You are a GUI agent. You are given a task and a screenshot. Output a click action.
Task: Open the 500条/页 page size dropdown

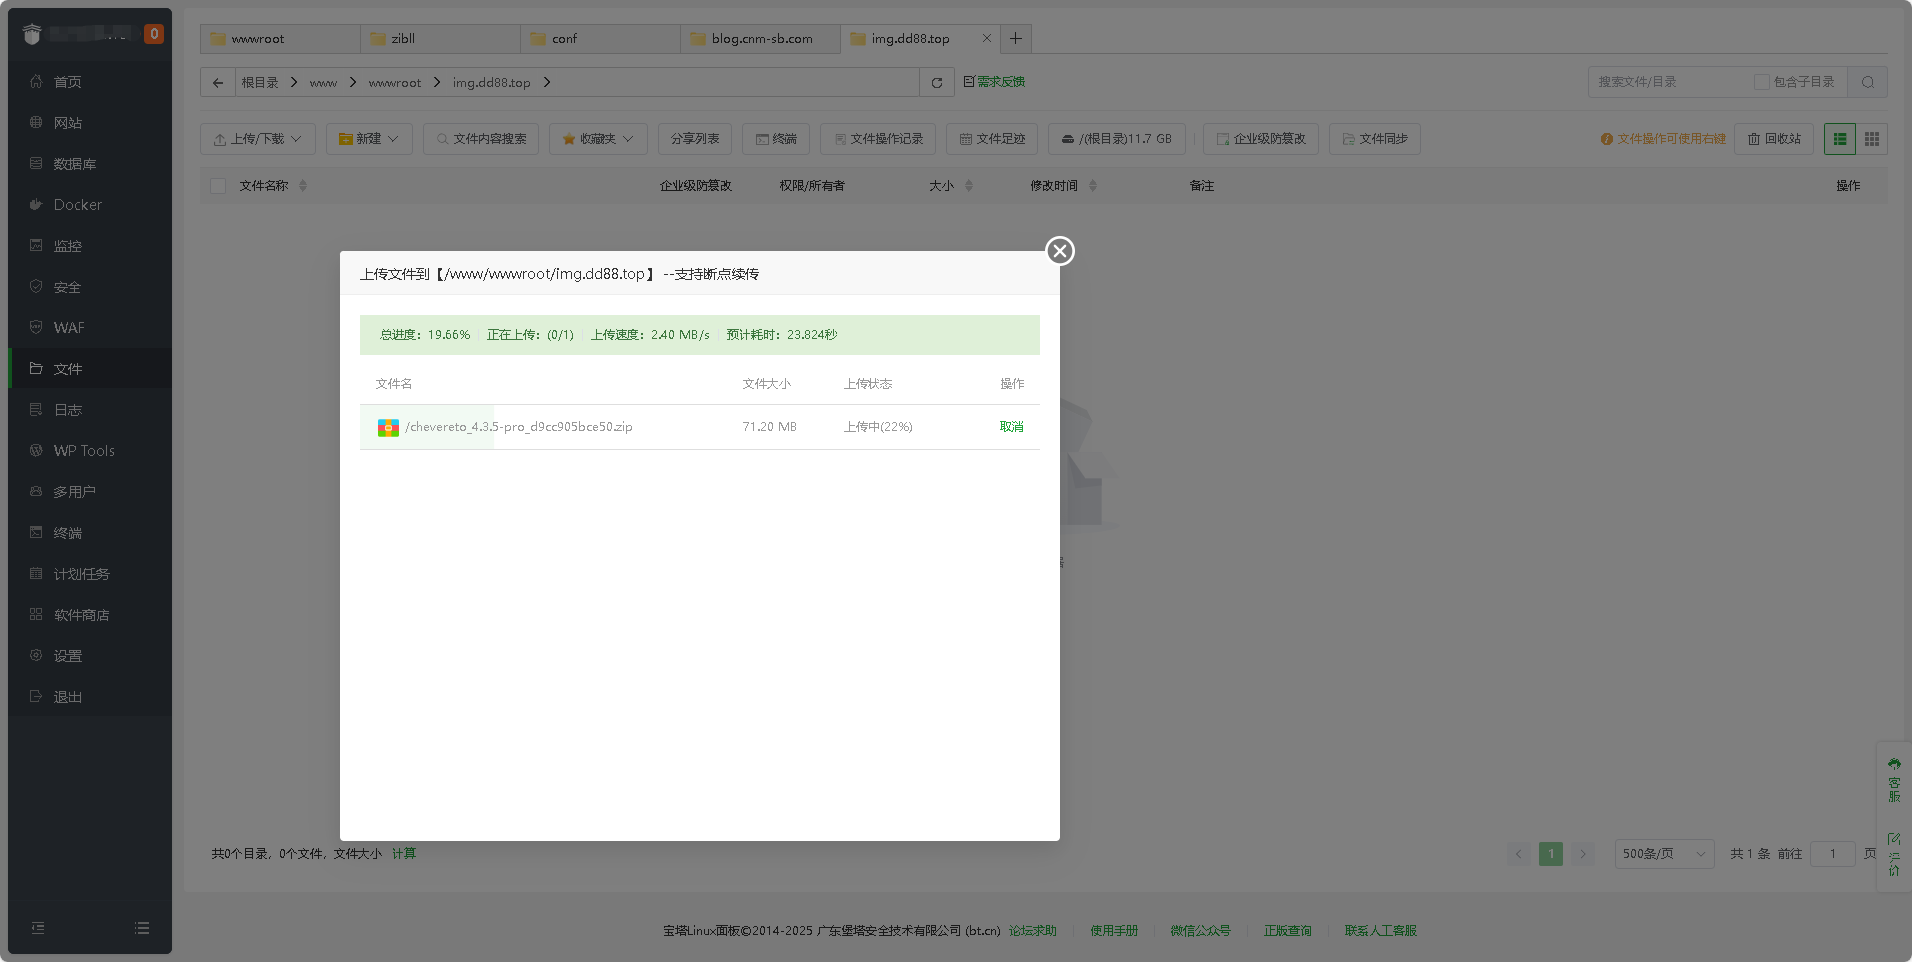coord(1664,854)
